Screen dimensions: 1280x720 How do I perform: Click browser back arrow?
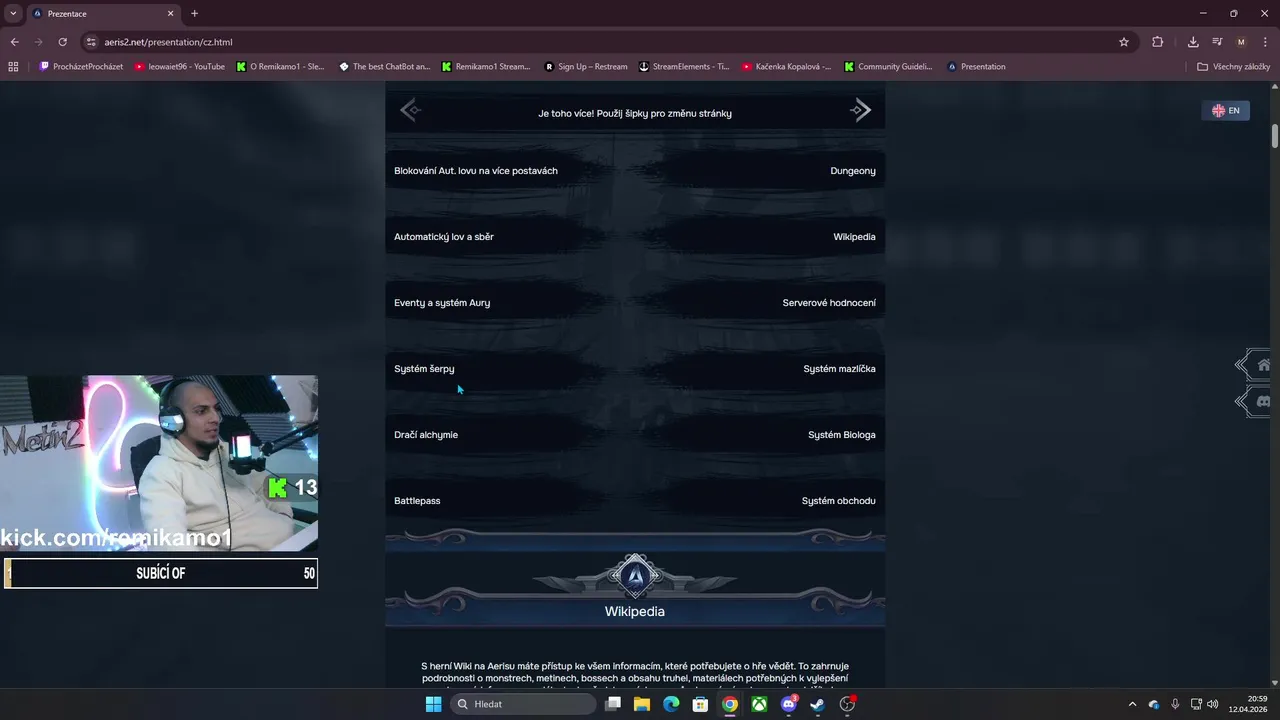click(x=14, y=42)
